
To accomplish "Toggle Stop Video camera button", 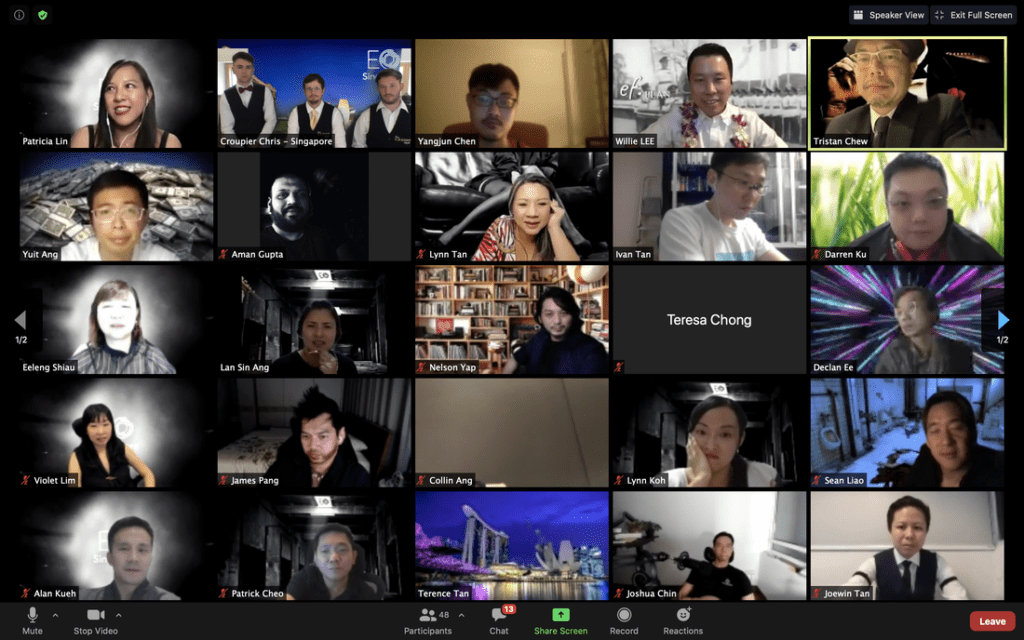I will pos(96,619).
